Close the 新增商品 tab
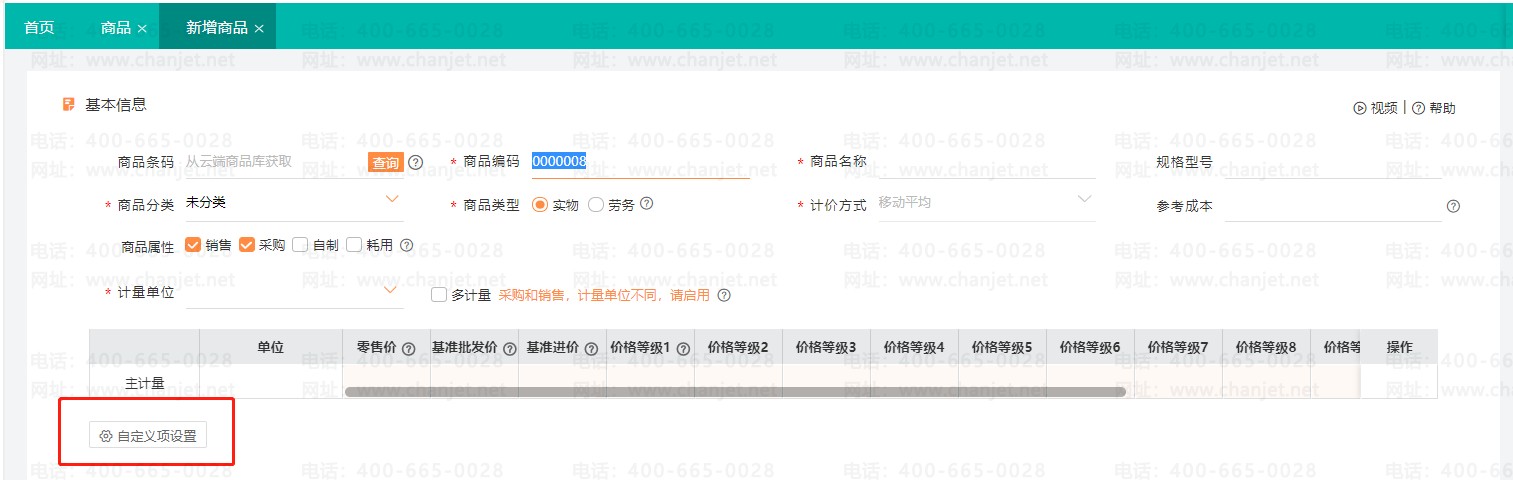The width and height of the screenshot is (1513, 480). (x=259, y=29)
